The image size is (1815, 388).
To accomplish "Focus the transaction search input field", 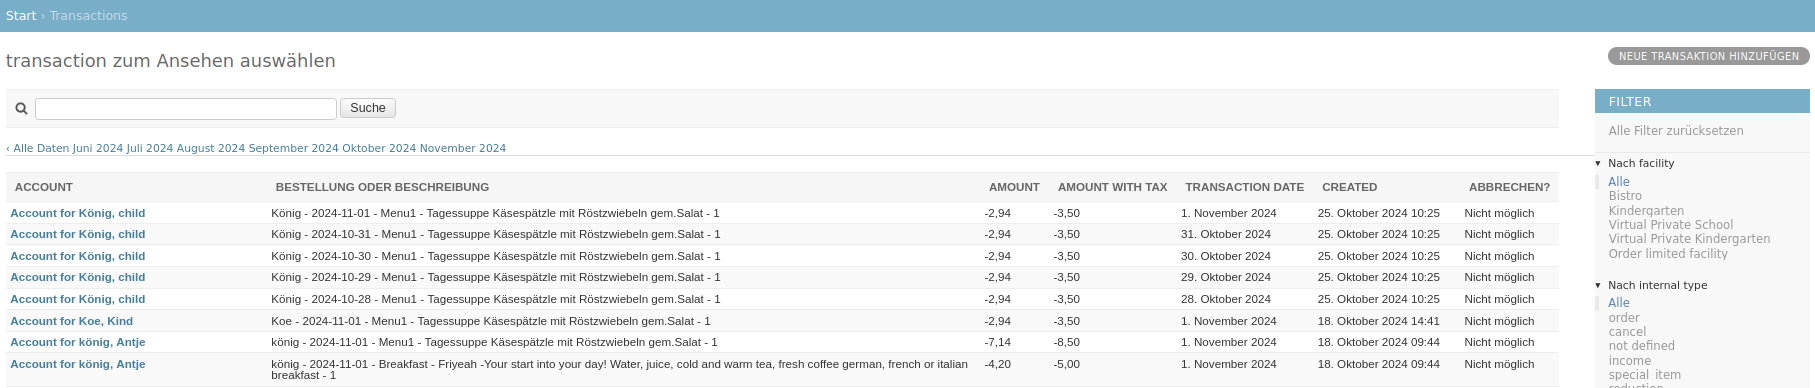I will (186, 109).
